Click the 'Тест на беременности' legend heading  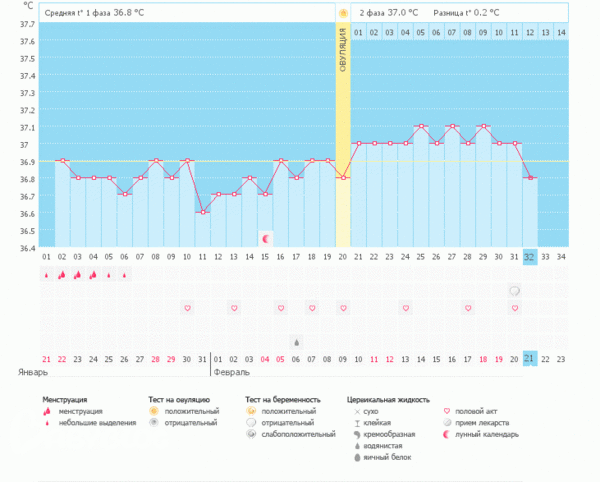click(283, 398)
